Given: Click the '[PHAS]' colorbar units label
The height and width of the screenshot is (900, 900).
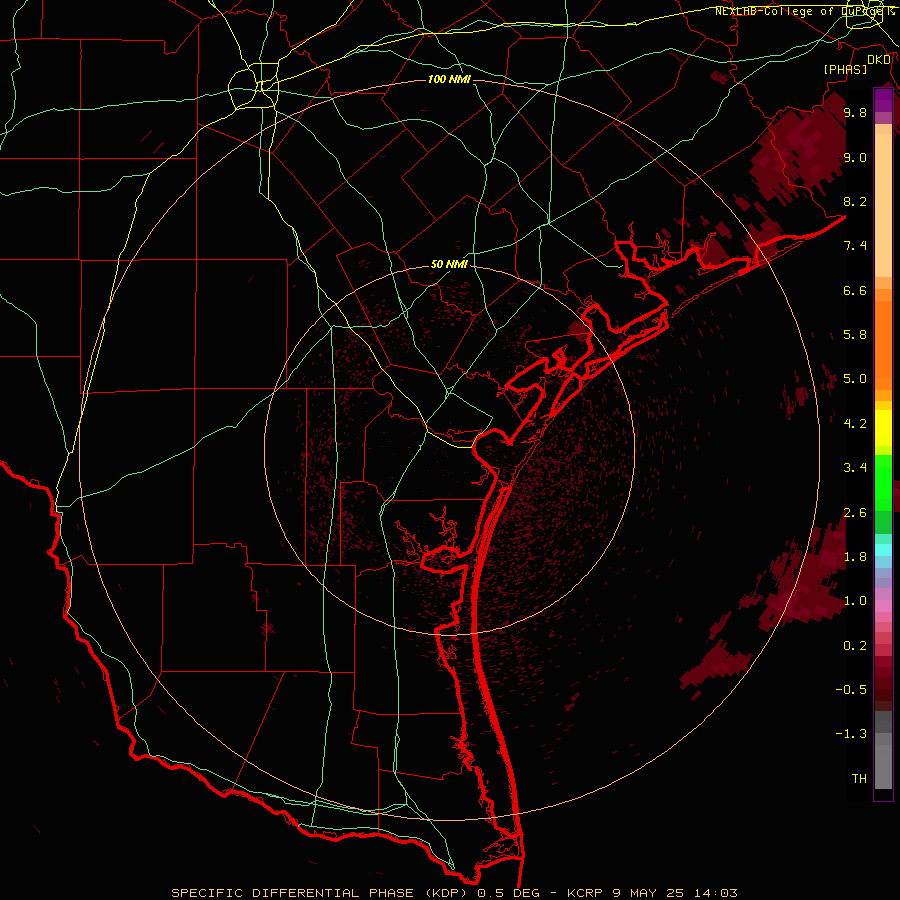Looking at the screenshot, I should point(845,69).
